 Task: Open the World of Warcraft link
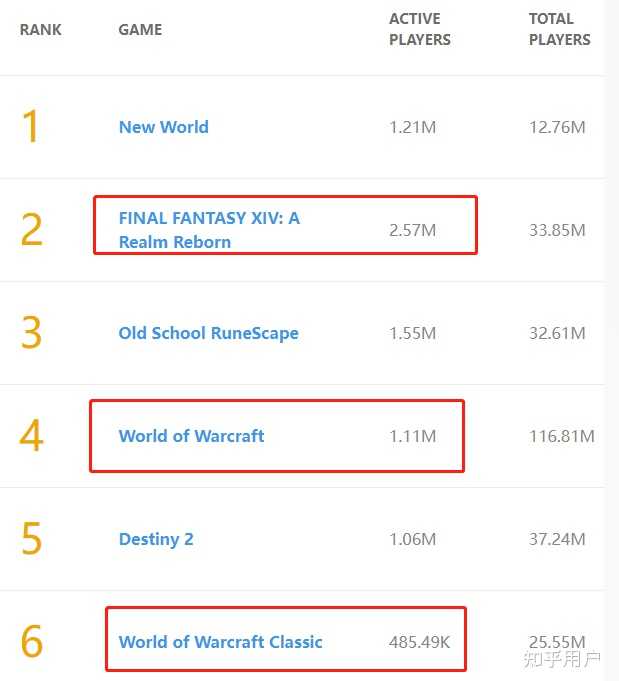[191, 436]
